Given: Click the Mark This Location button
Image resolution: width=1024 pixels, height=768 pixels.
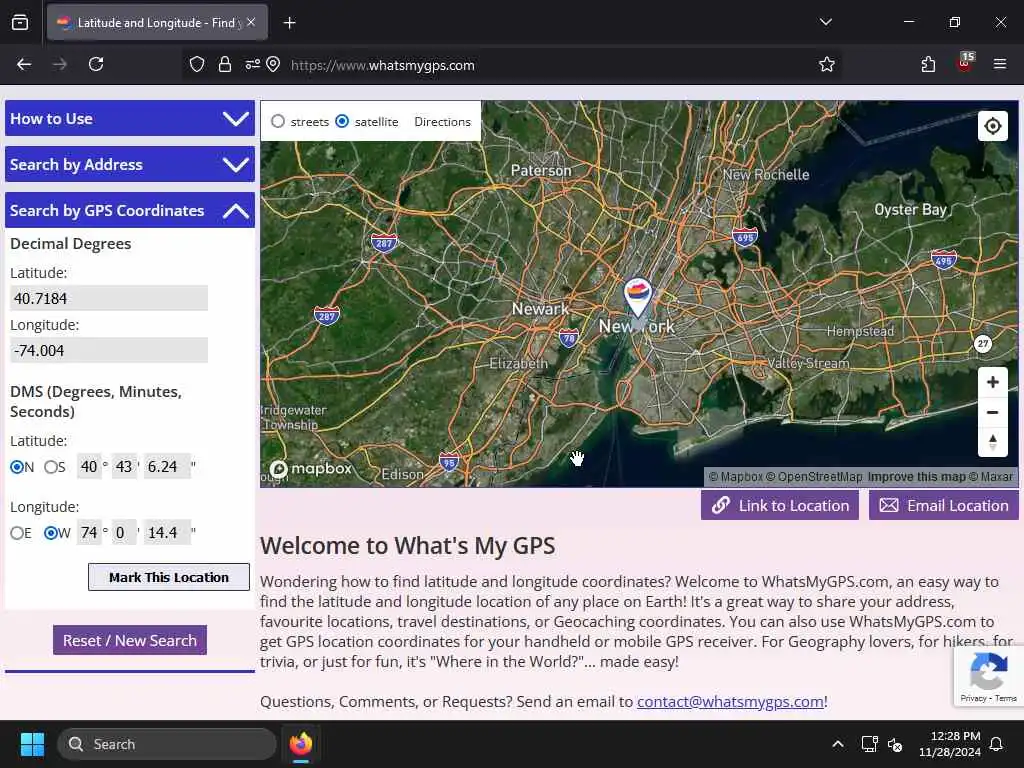Looking at the screenshot, I should coord(168,577).
